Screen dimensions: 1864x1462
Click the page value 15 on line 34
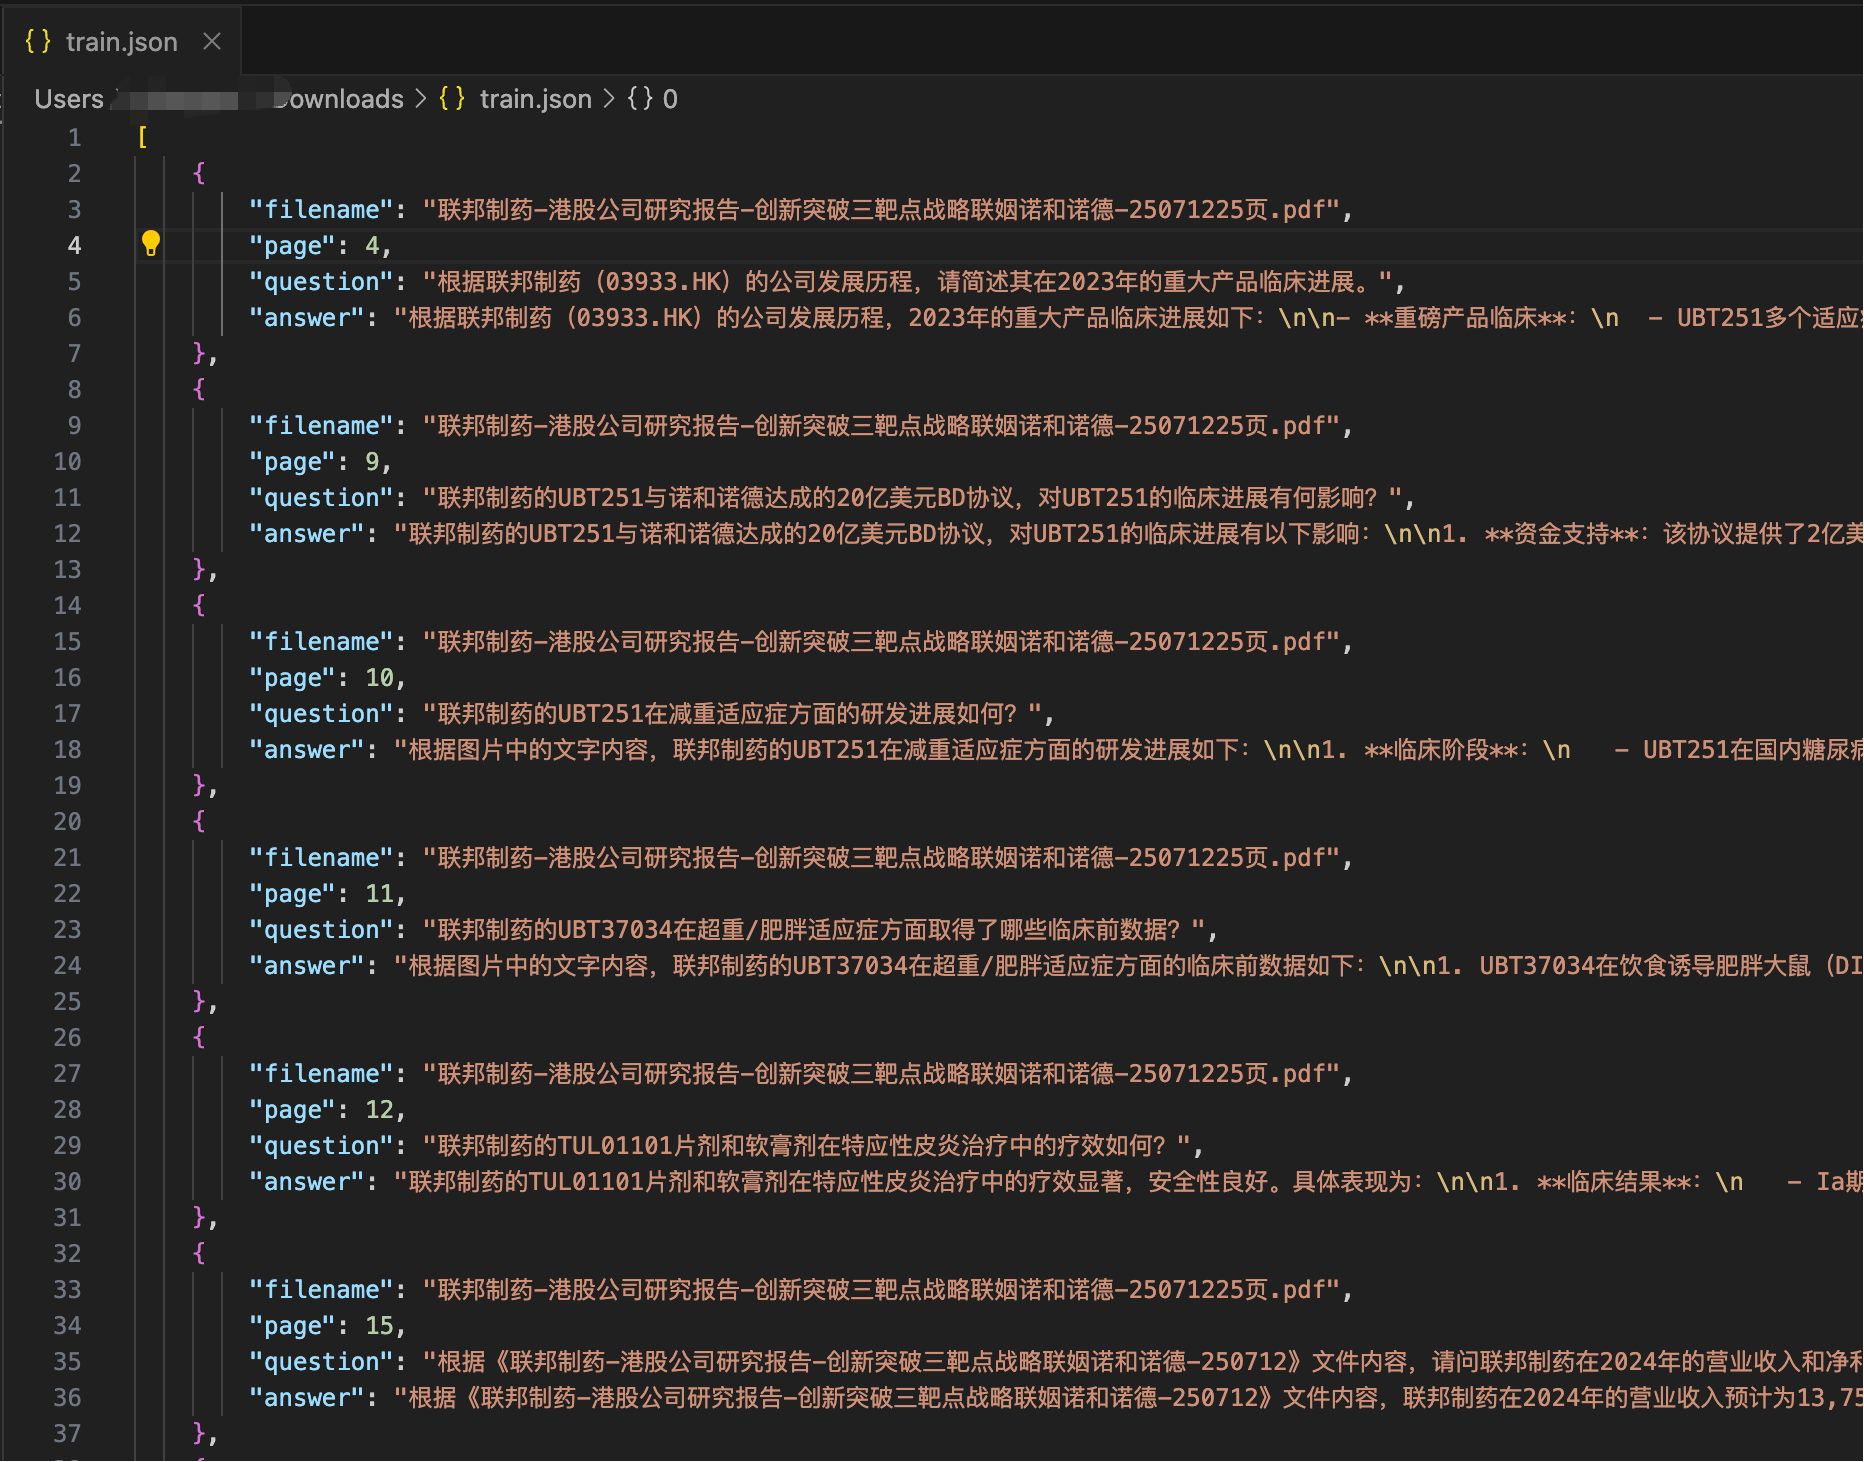[x=379, y=1326]
